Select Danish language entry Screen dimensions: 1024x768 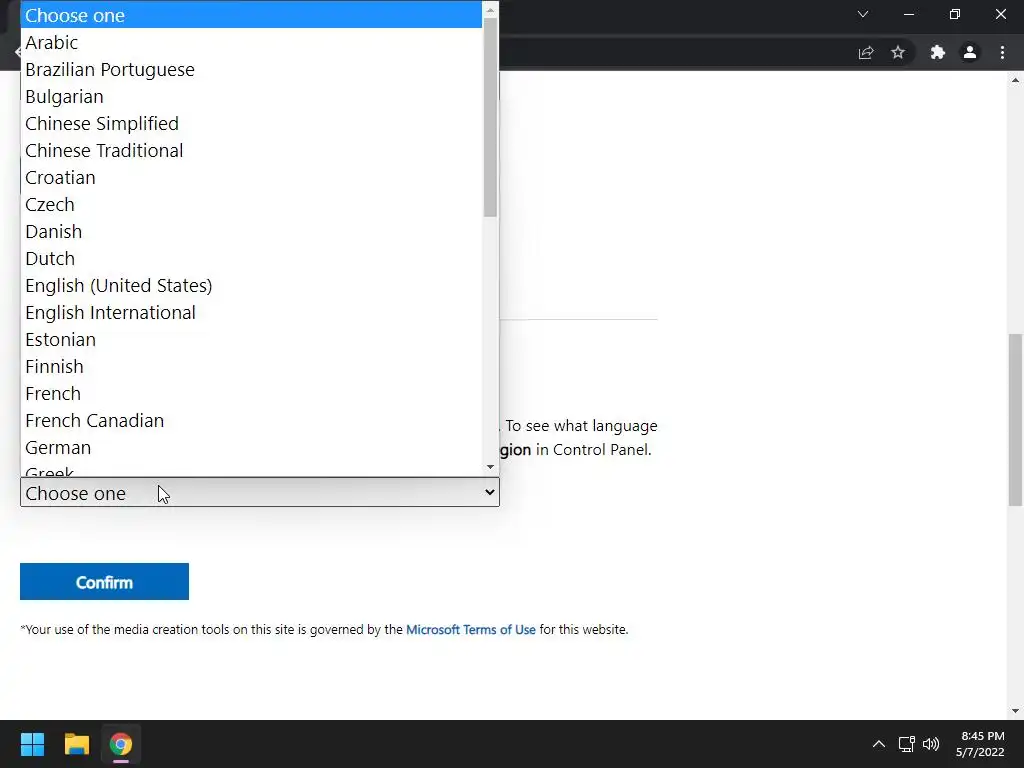(251, 232)
